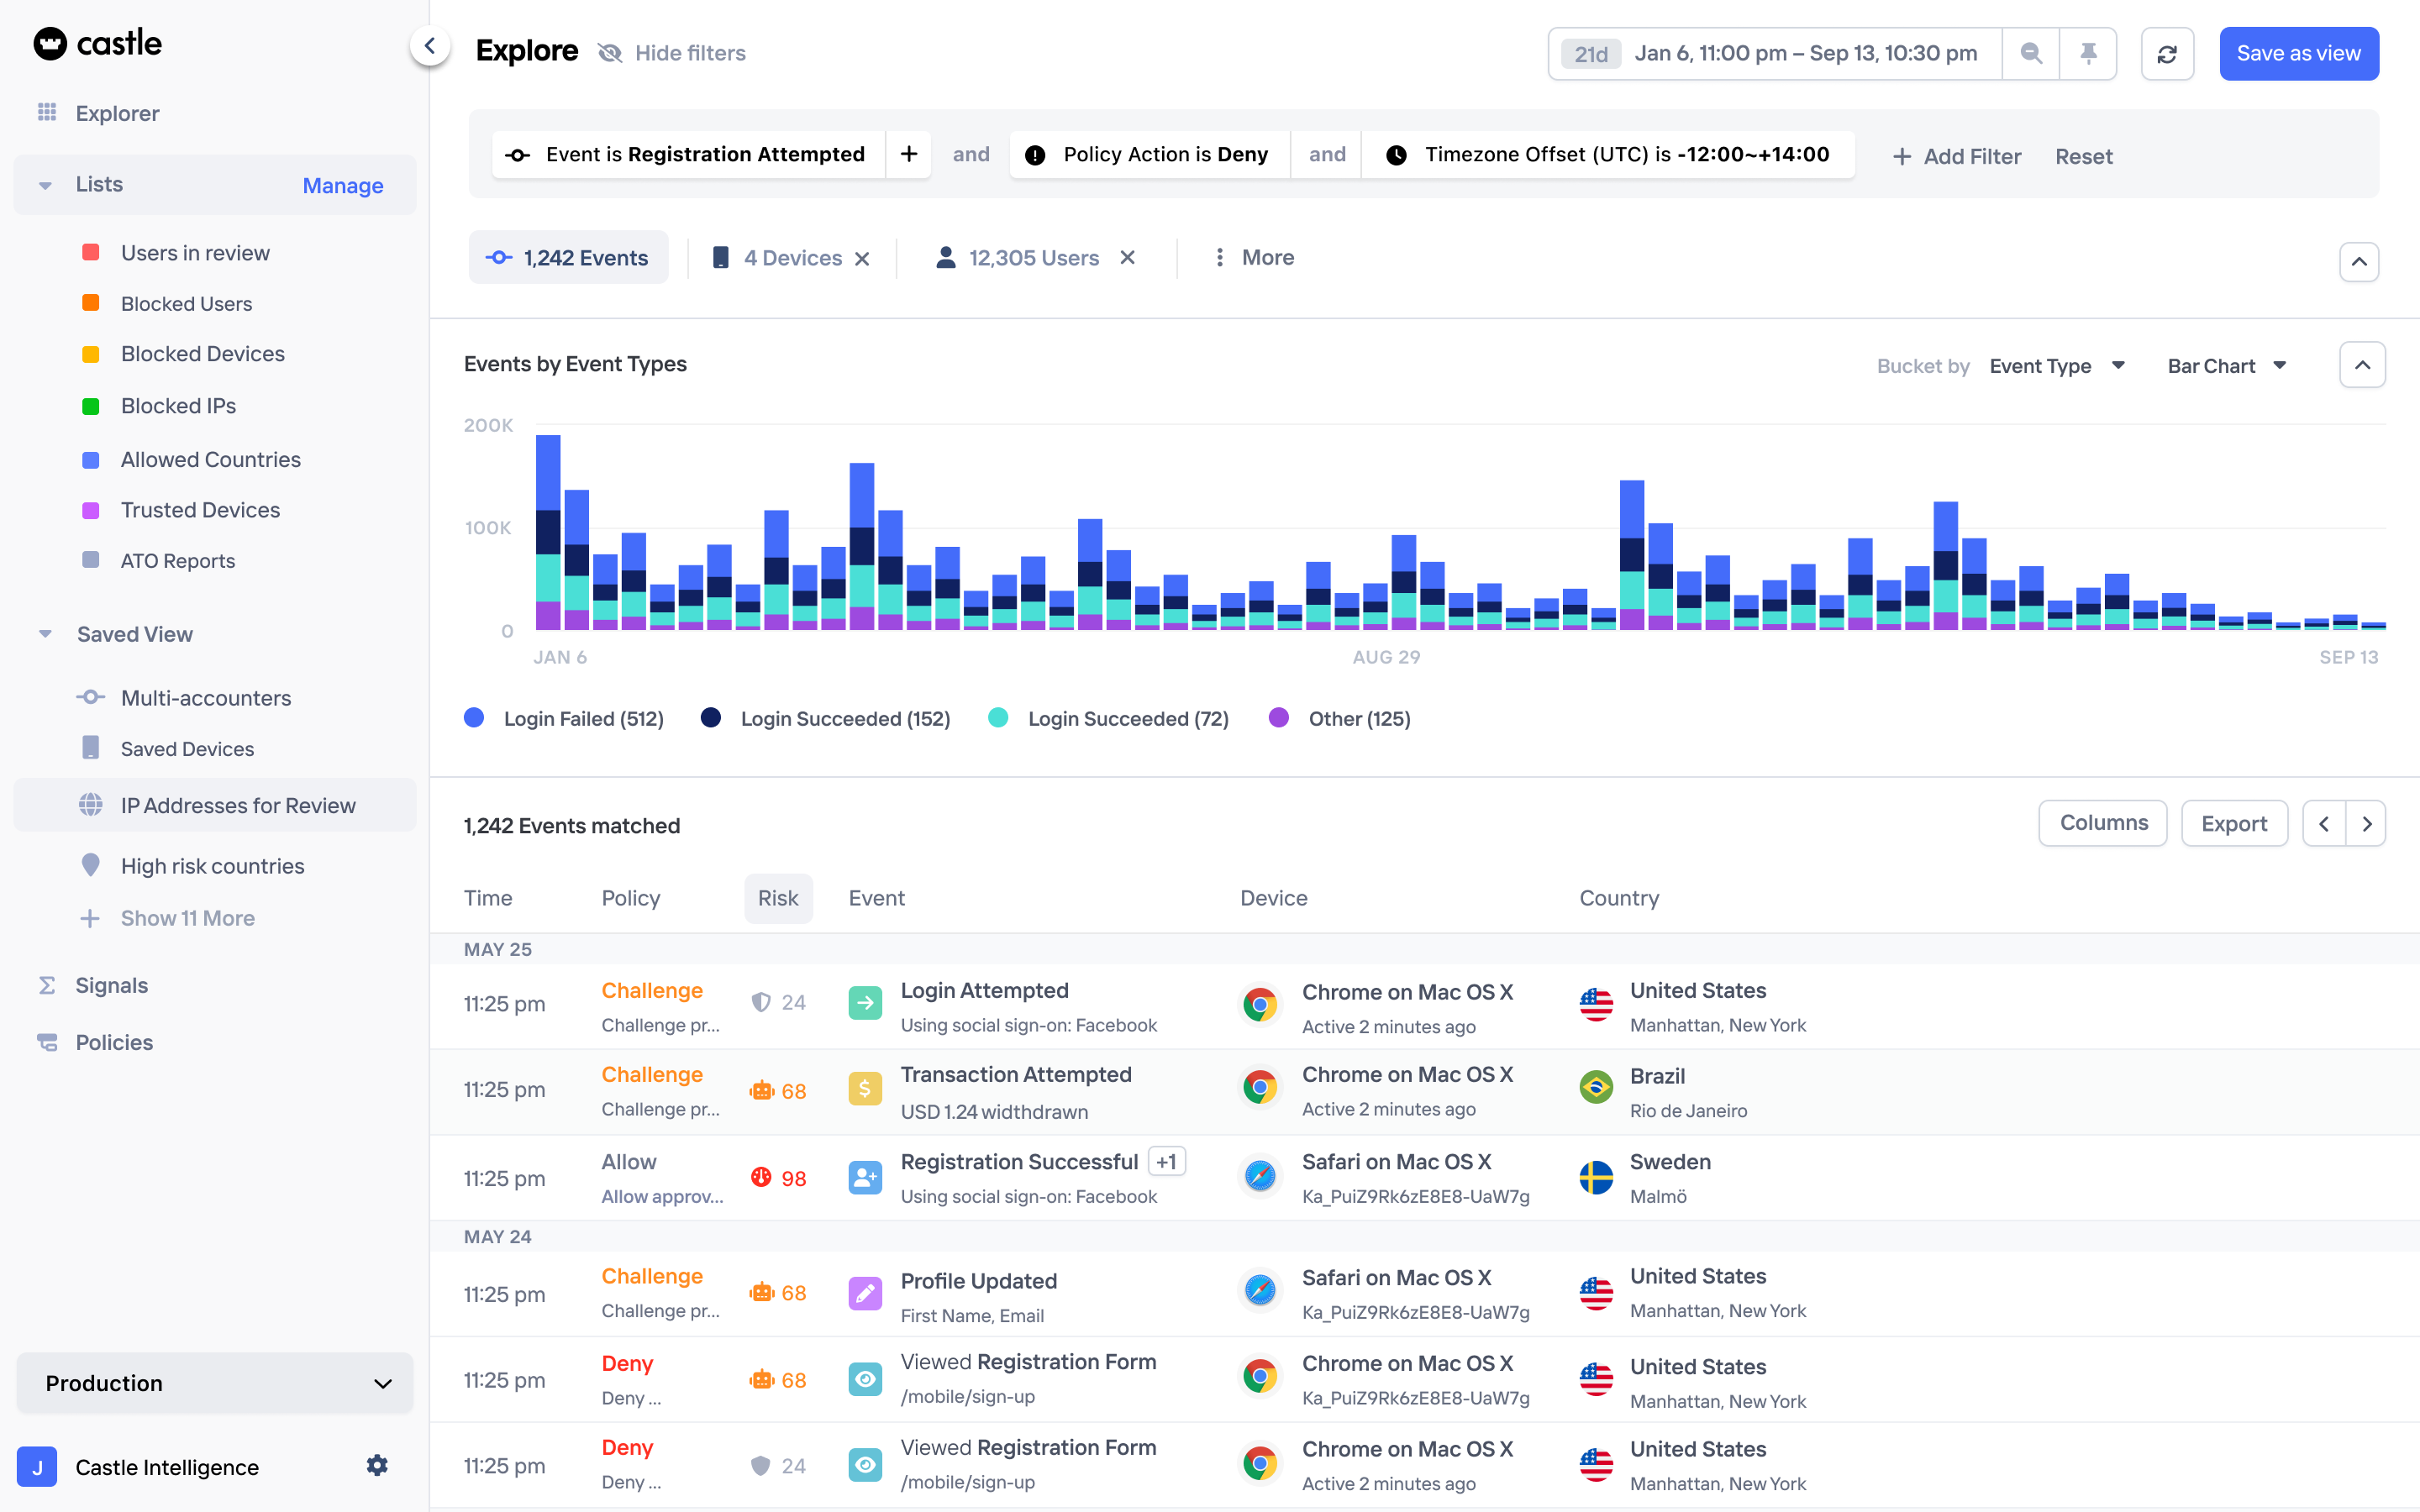This screenshot has width=2420, height=1512.
Task: Click Save as view button
Action: click(2298, 54)
